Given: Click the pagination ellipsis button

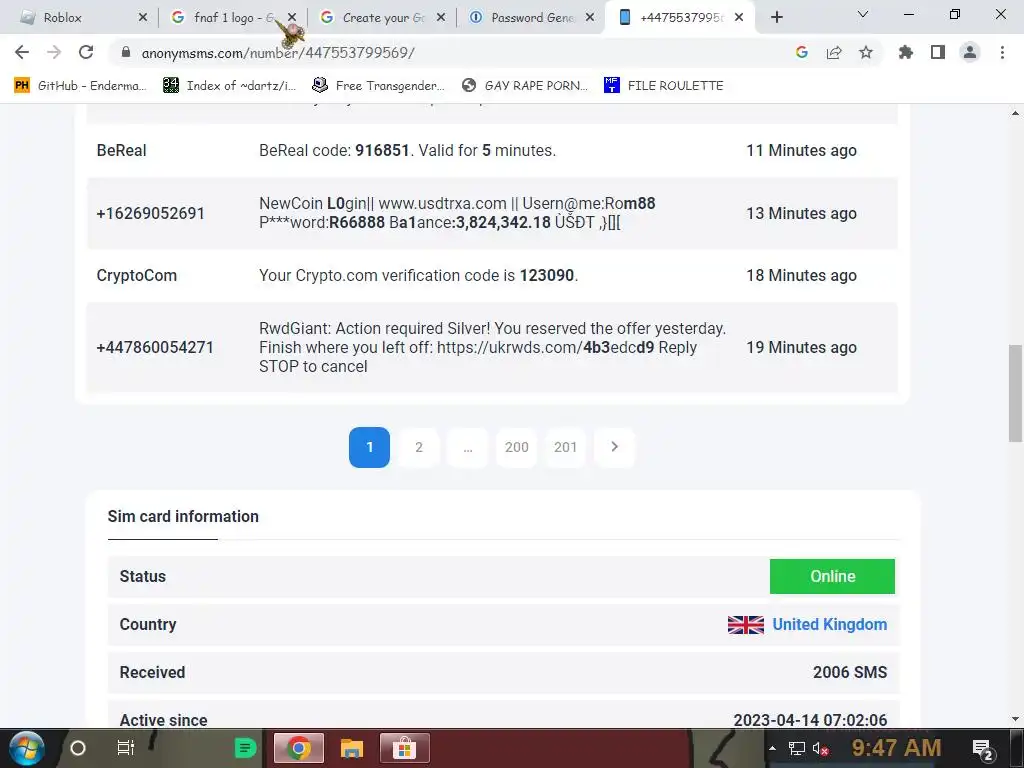Looking at the screenshot, I should (x=468, y=447).
